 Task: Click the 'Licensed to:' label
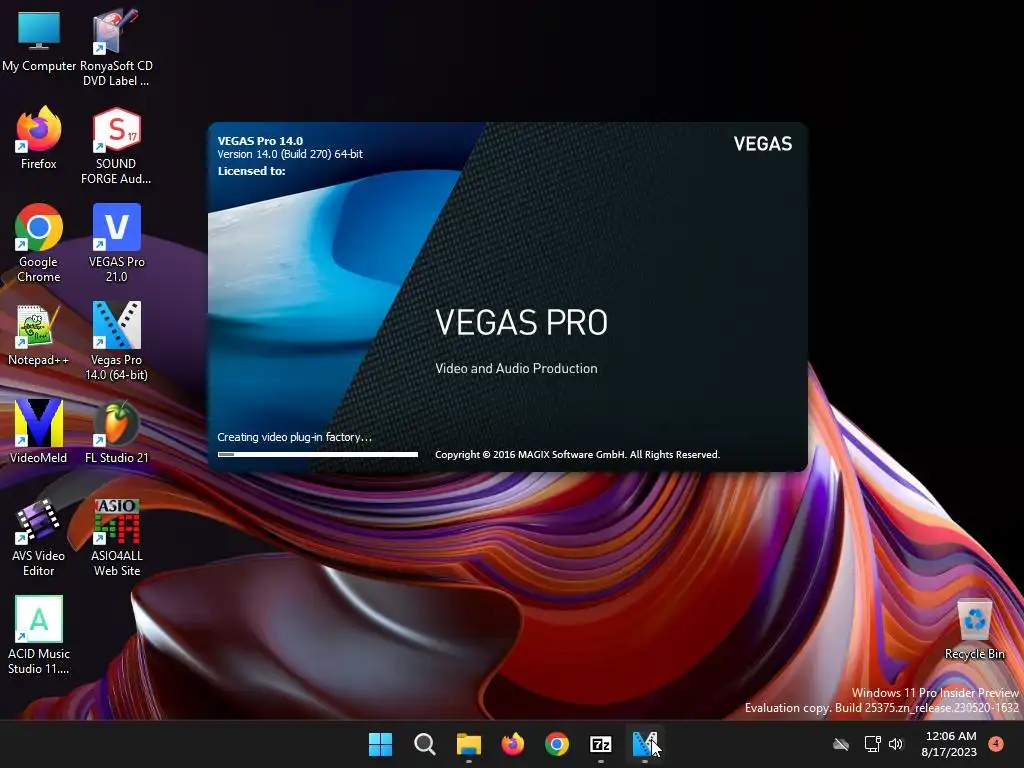coord(251,171)
